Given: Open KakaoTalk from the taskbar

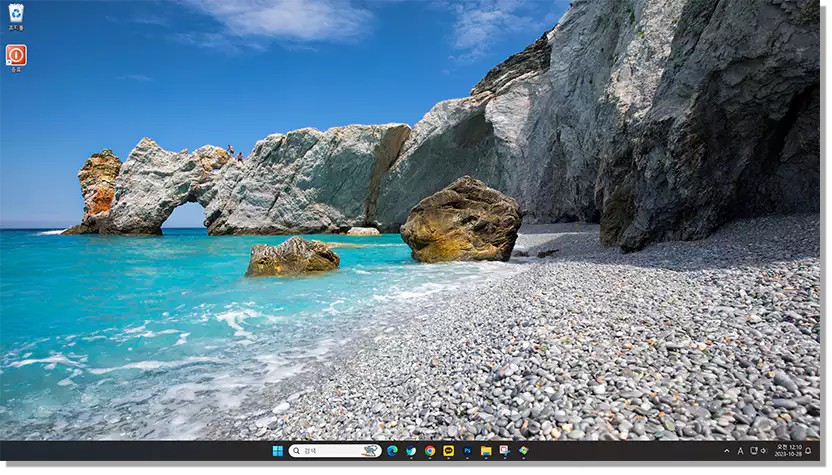Looking at the screenshot, I should [448, 451].
